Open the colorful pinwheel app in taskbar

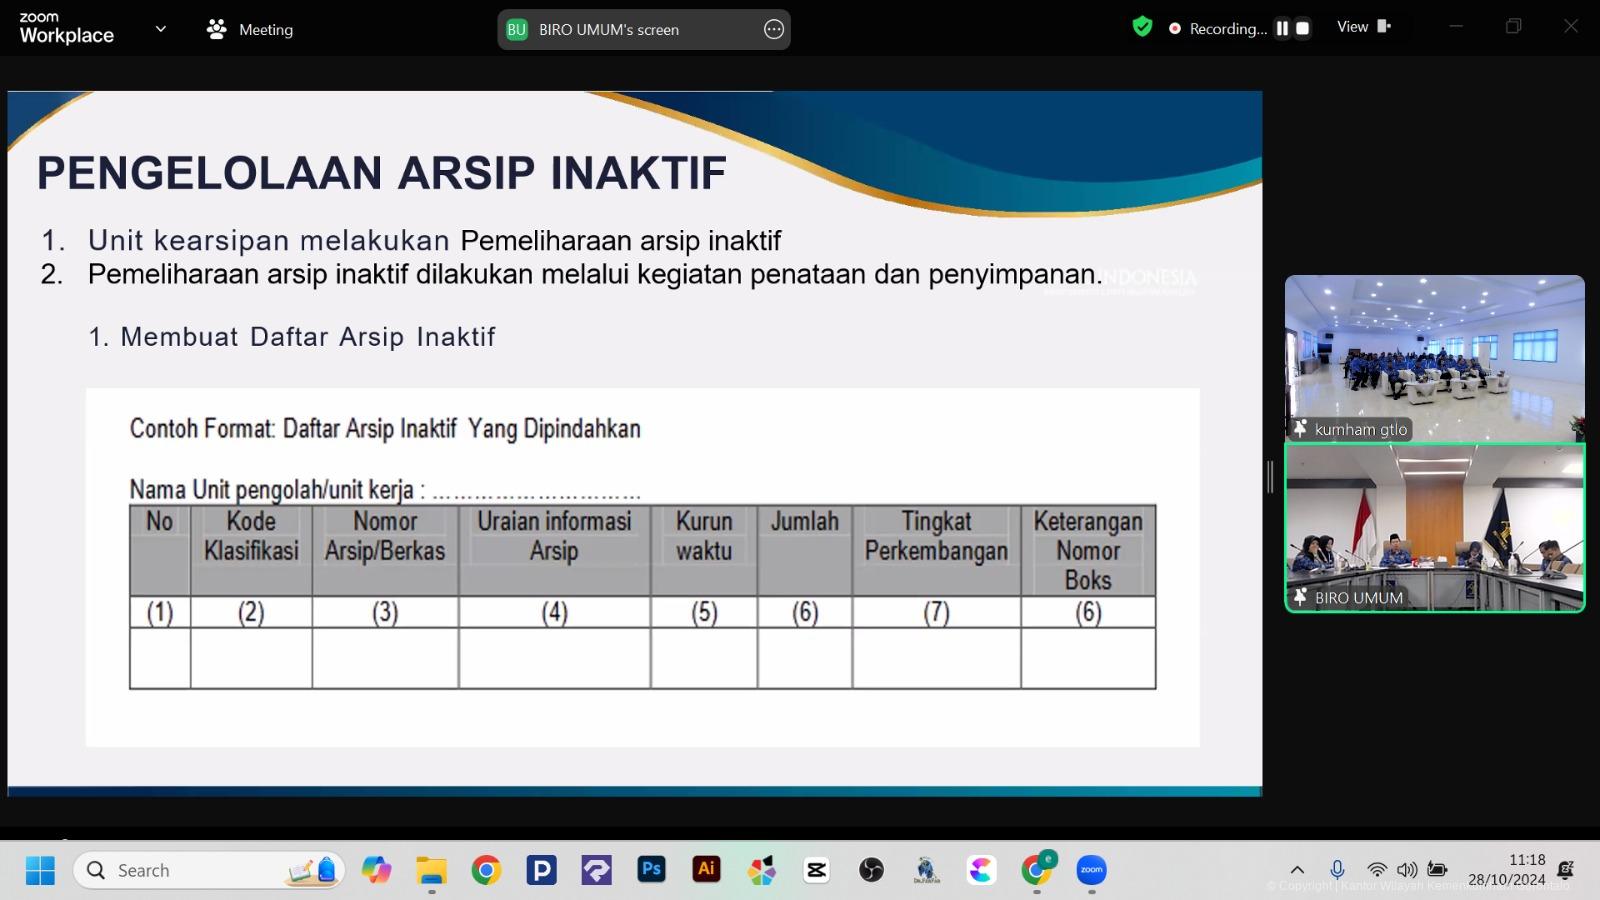[761, 870]
